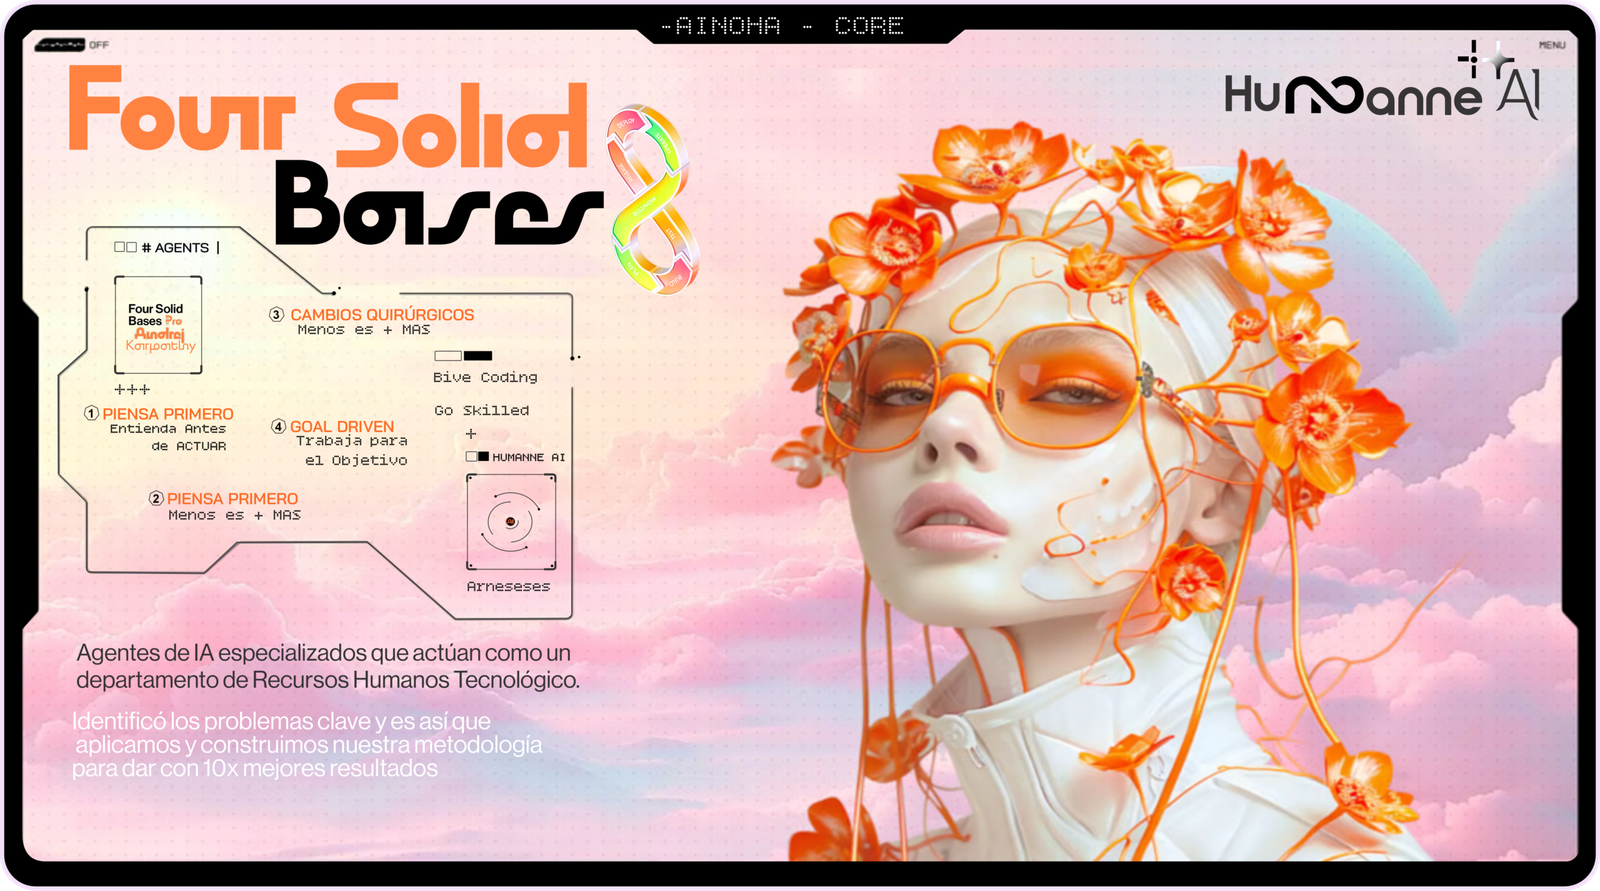Screen dimensions: 1600x891
Task: Click the numbered circle 4 beside Goal Driven
Action: (279, 426)
